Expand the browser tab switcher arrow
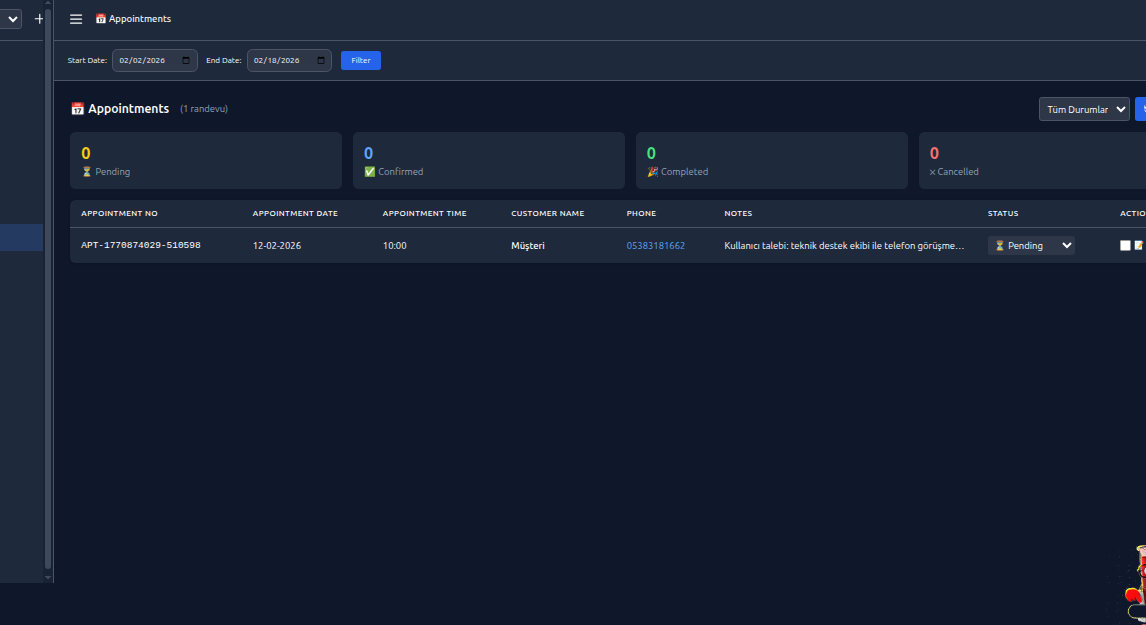 (10, 18)
